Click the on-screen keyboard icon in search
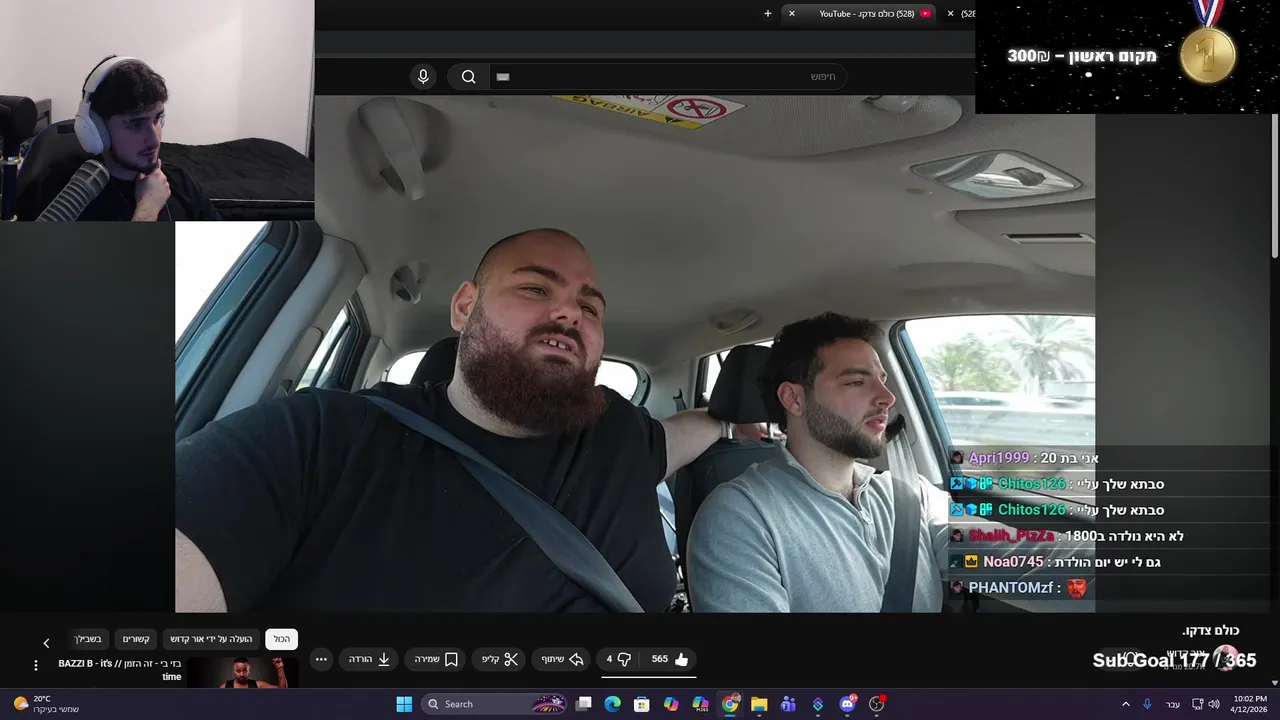 503,77
